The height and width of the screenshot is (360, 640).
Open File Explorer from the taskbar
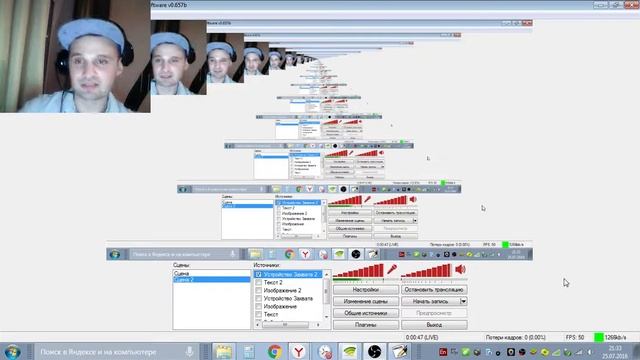[x=224, y=351]
